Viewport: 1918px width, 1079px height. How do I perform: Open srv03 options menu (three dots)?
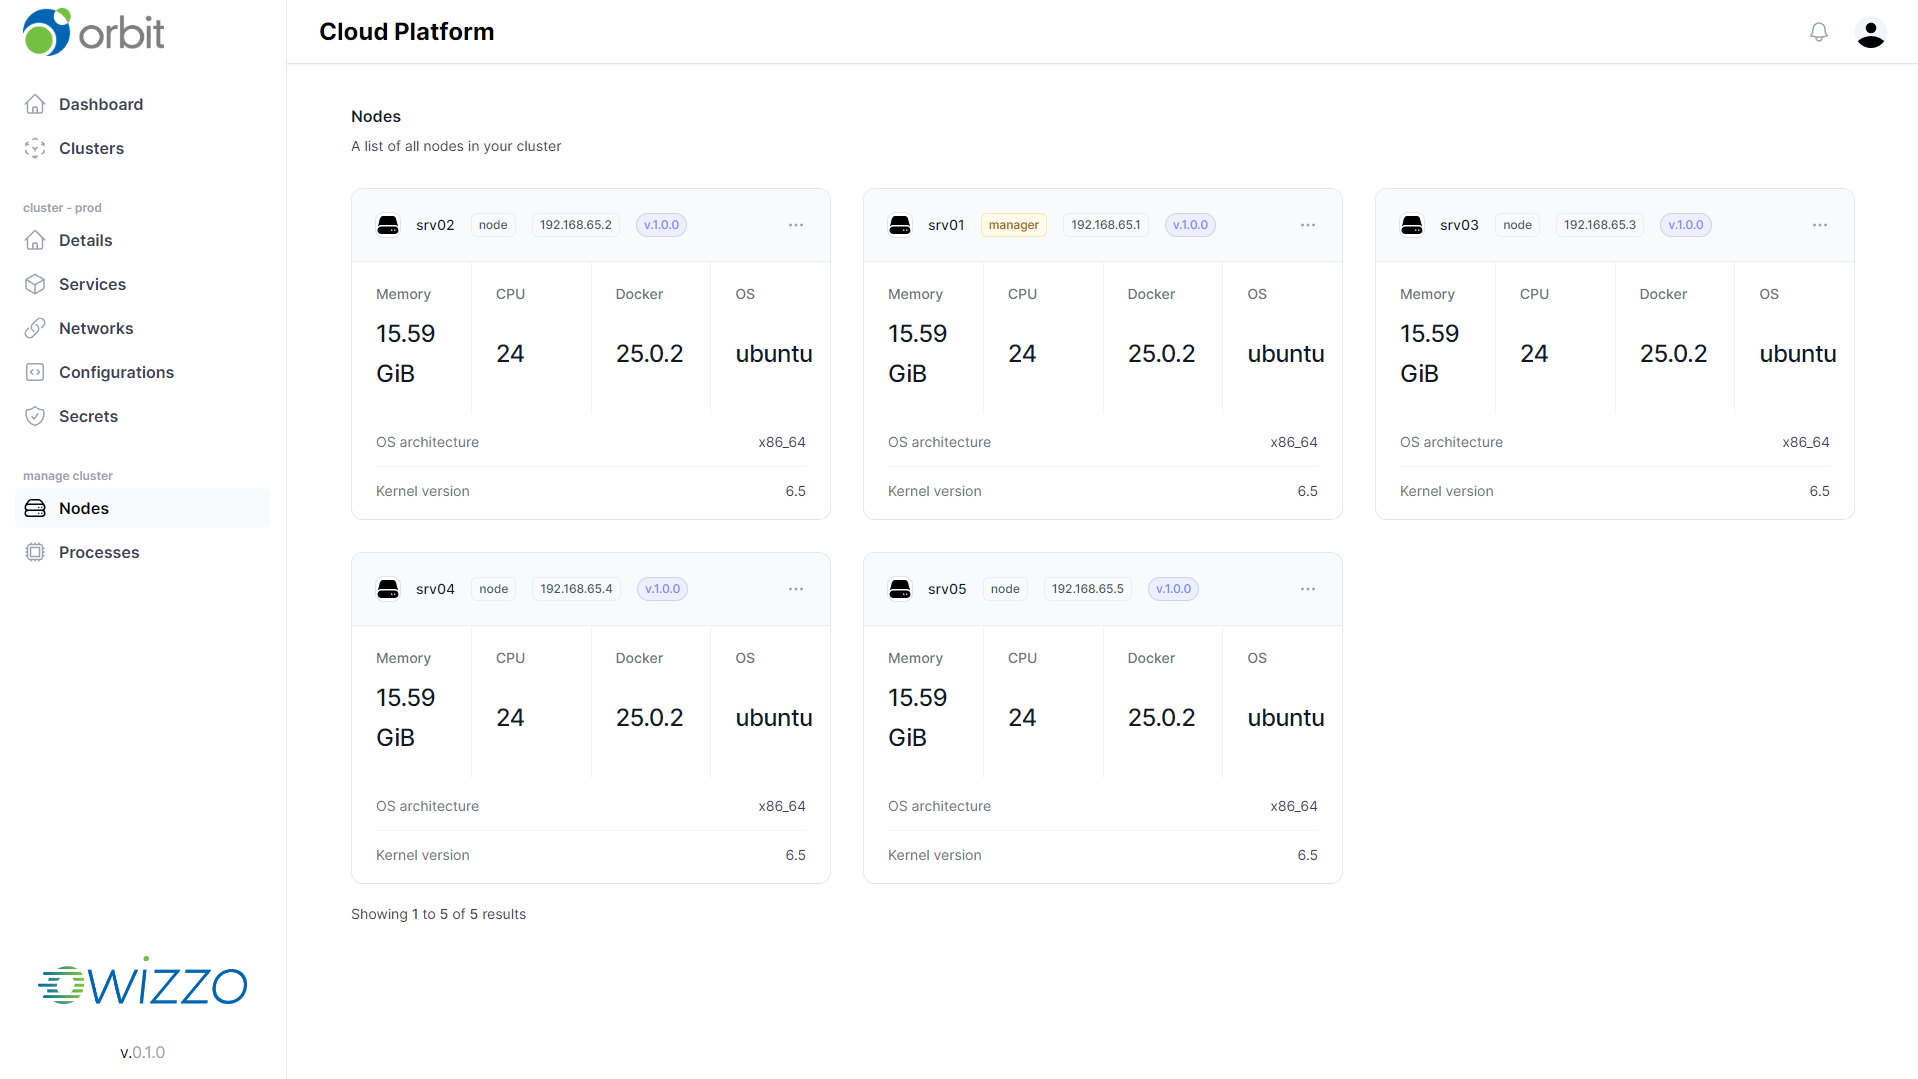pos(1820,225)
